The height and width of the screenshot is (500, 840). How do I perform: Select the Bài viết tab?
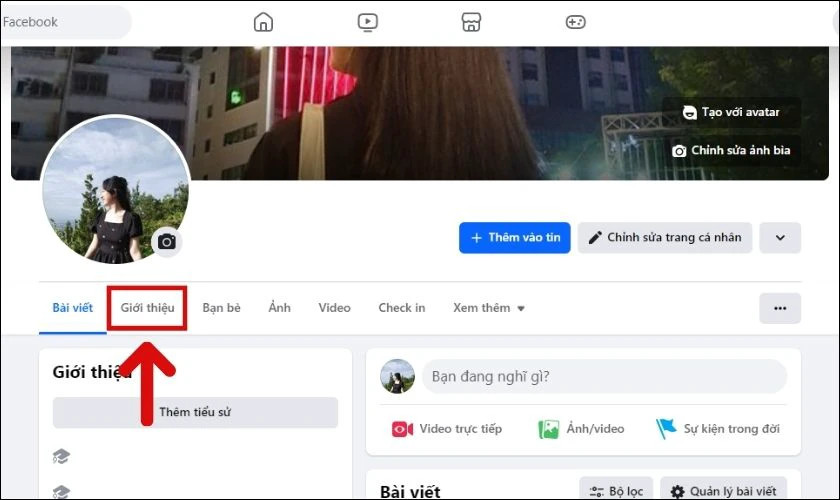[x=72, y=308]
